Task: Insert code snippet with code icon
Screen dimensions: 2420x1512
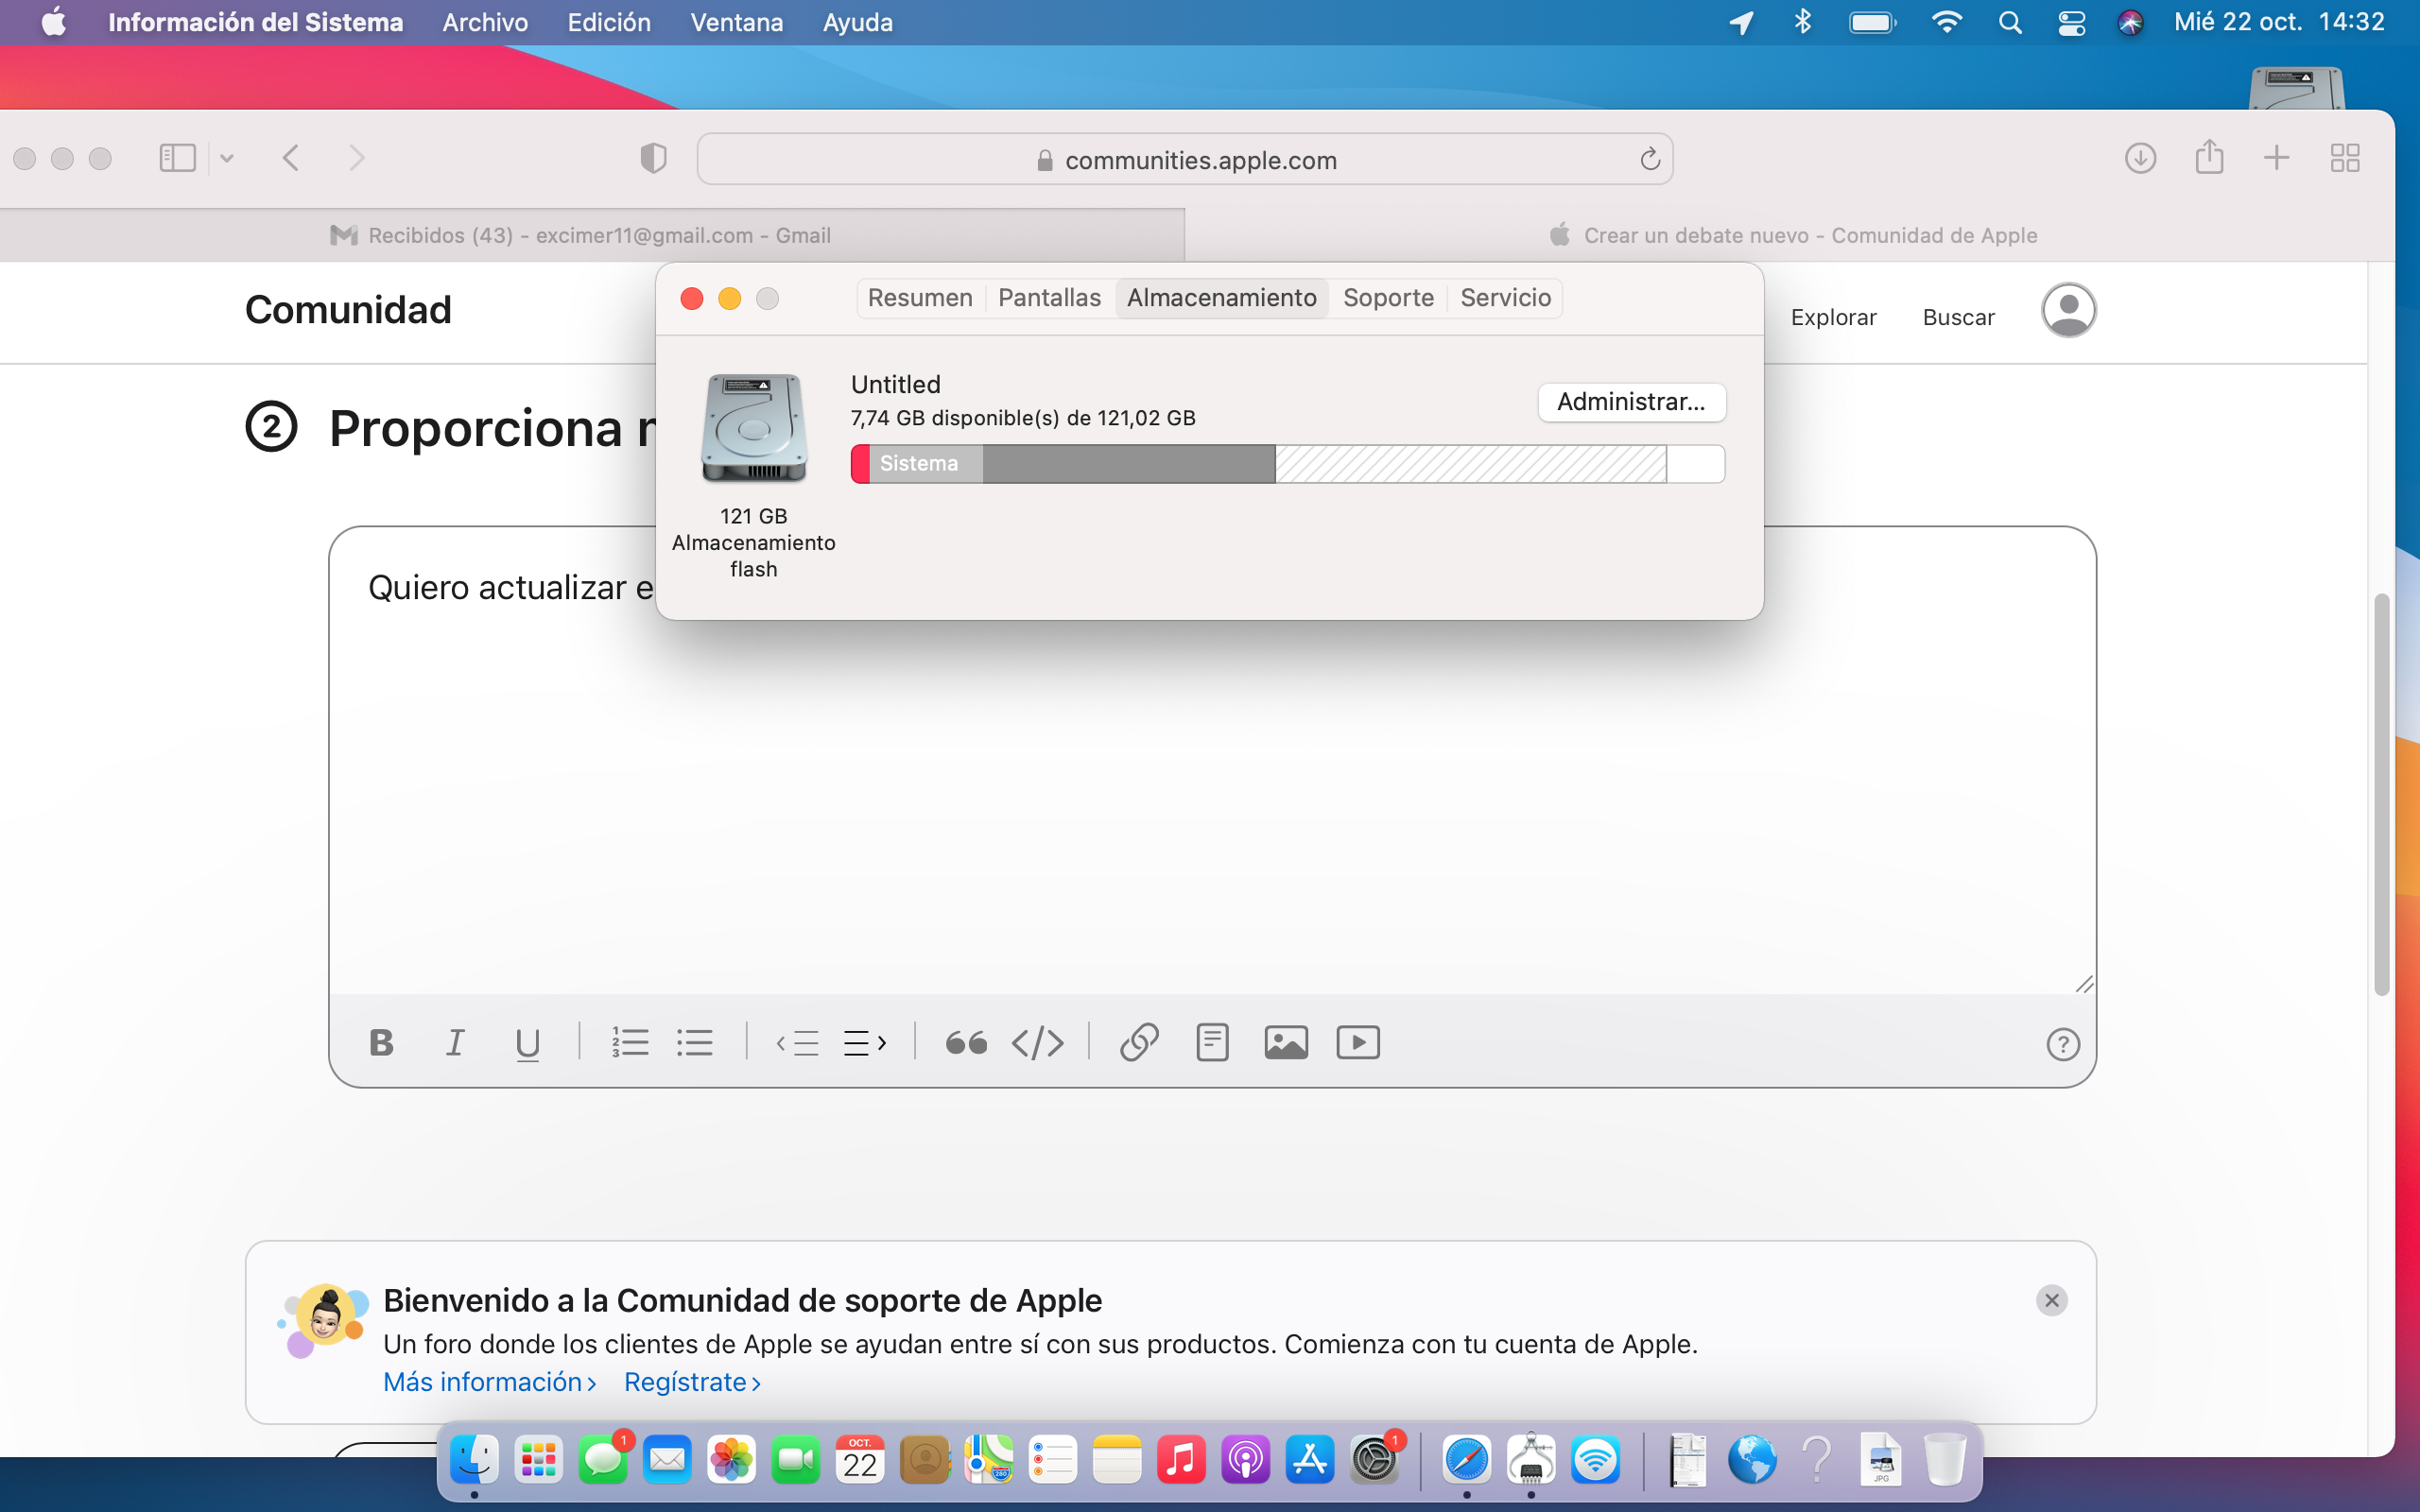Action: (x=1037, y=1043)
